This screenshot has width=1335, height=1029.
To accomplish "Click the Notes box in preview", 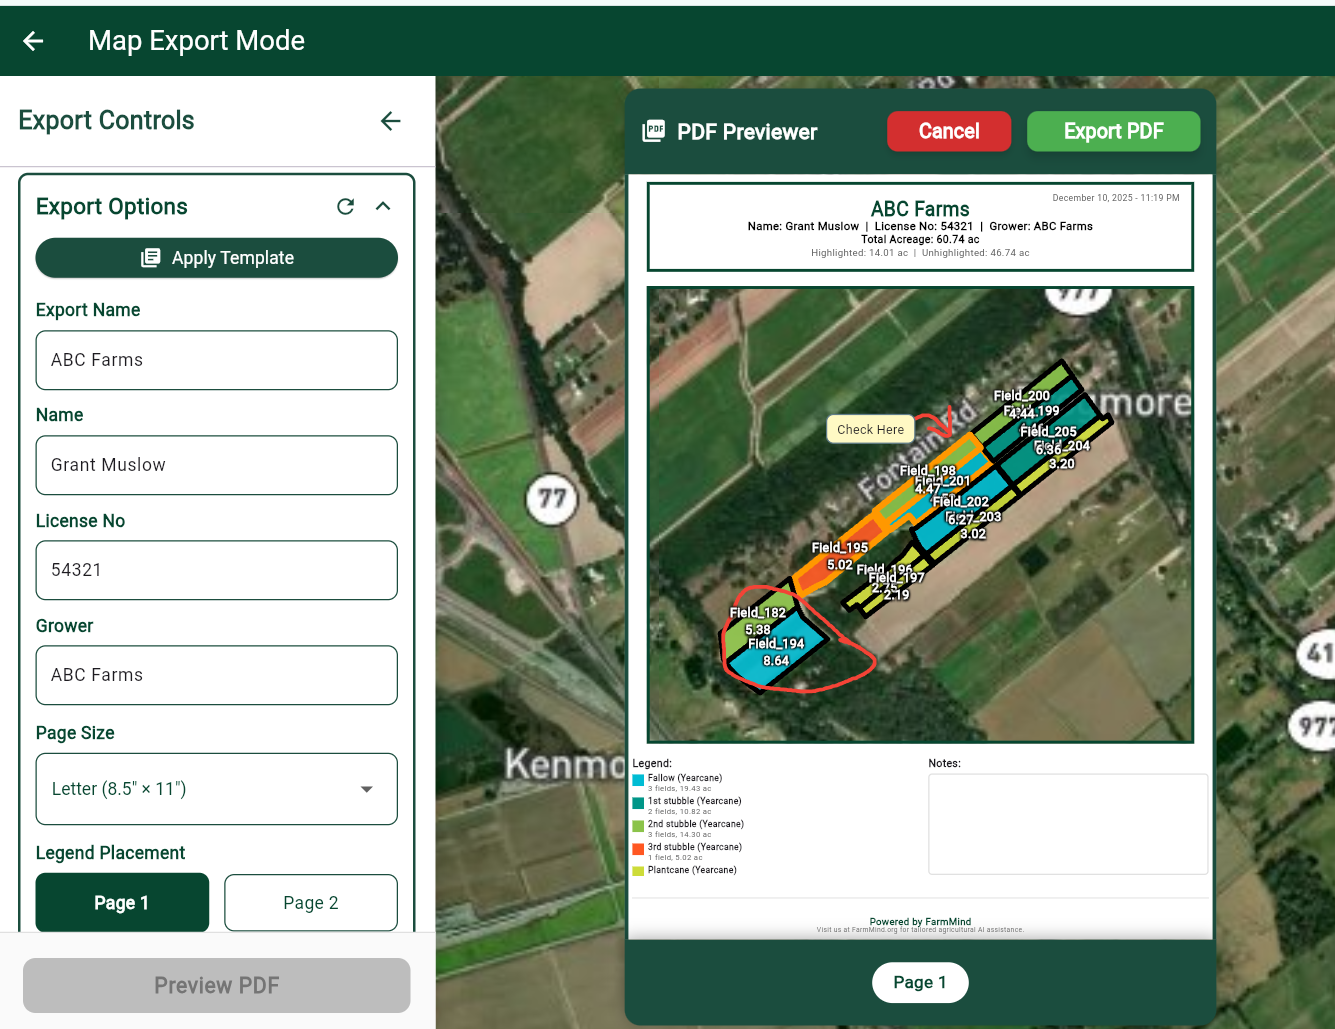I will tap(1067, 824).
